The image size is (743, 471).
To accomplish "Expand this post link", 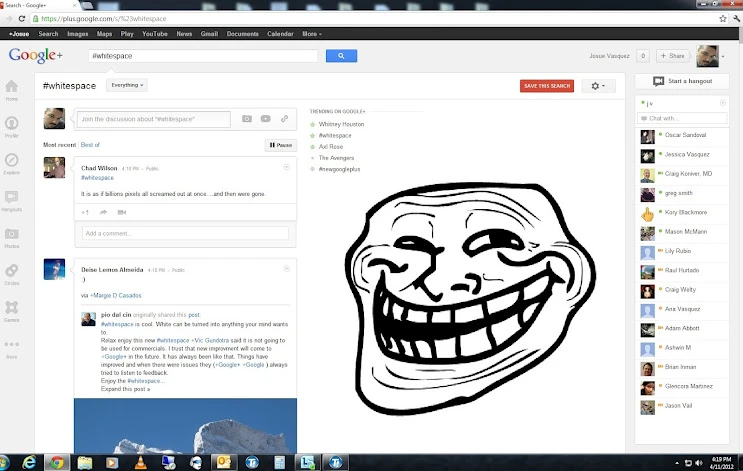I will 125,389.
